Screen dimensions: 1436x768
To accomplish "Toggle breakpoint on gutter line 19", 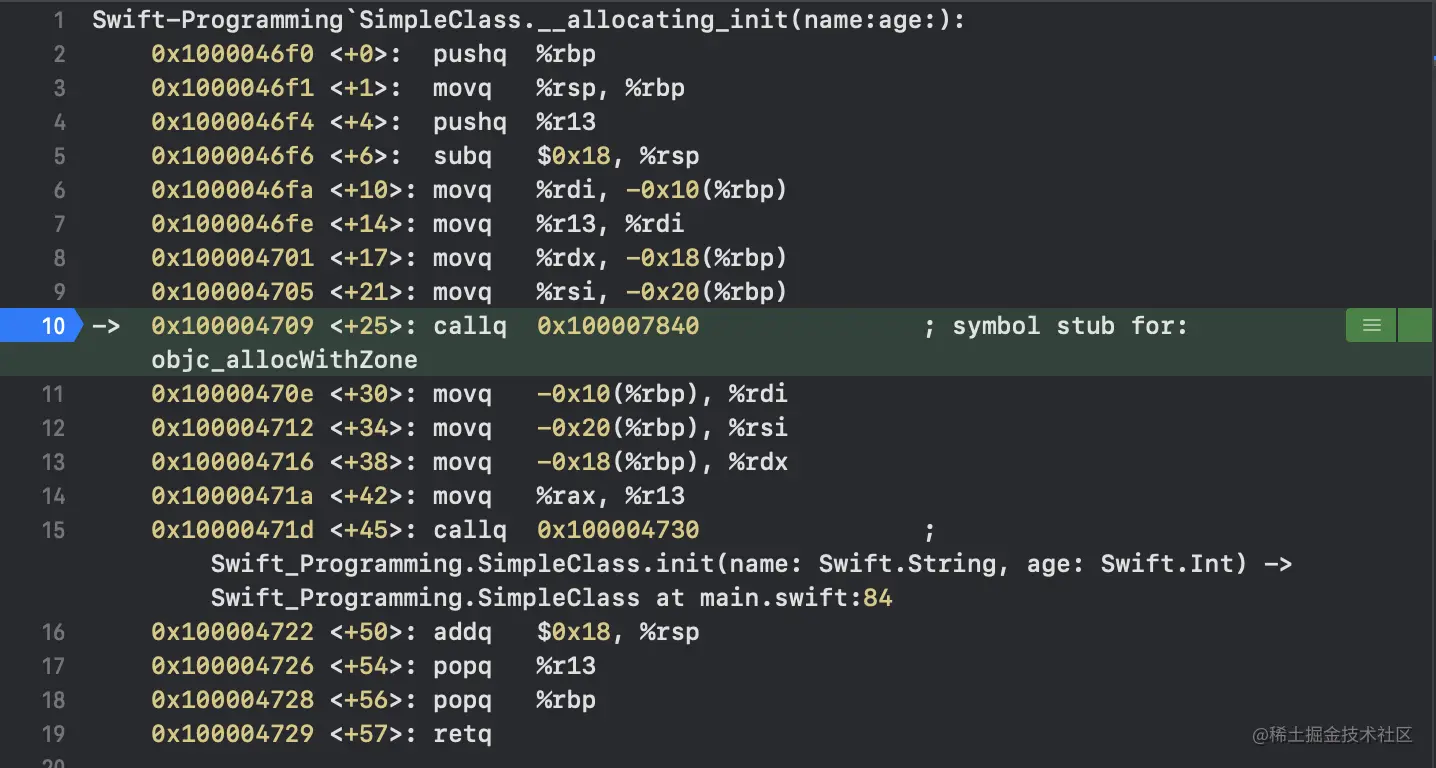I will point(53,734).
